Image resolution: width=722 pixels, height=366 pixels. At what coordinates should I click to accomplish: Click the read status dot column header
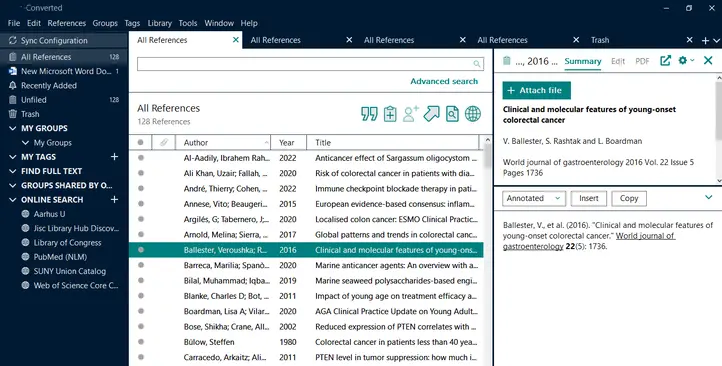[140, 142]
